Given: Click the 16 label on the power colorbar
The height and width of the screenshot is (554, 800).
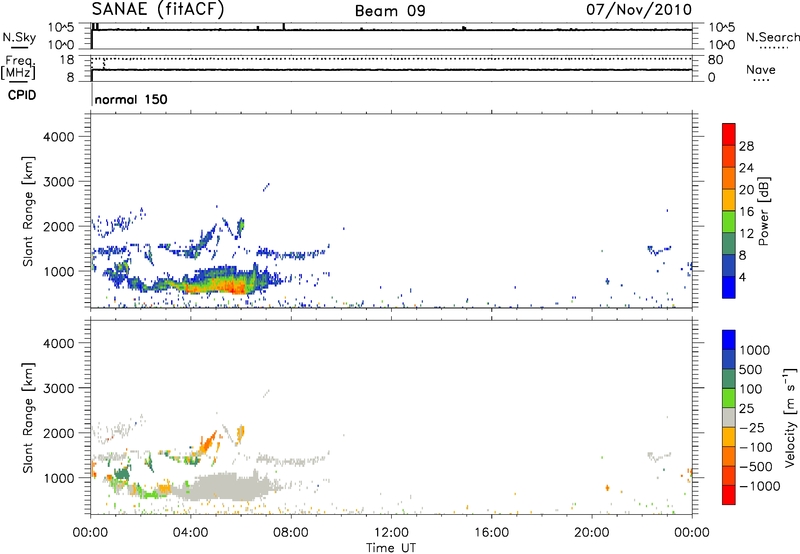Looking at the screenshot, I should coord(746,211).
